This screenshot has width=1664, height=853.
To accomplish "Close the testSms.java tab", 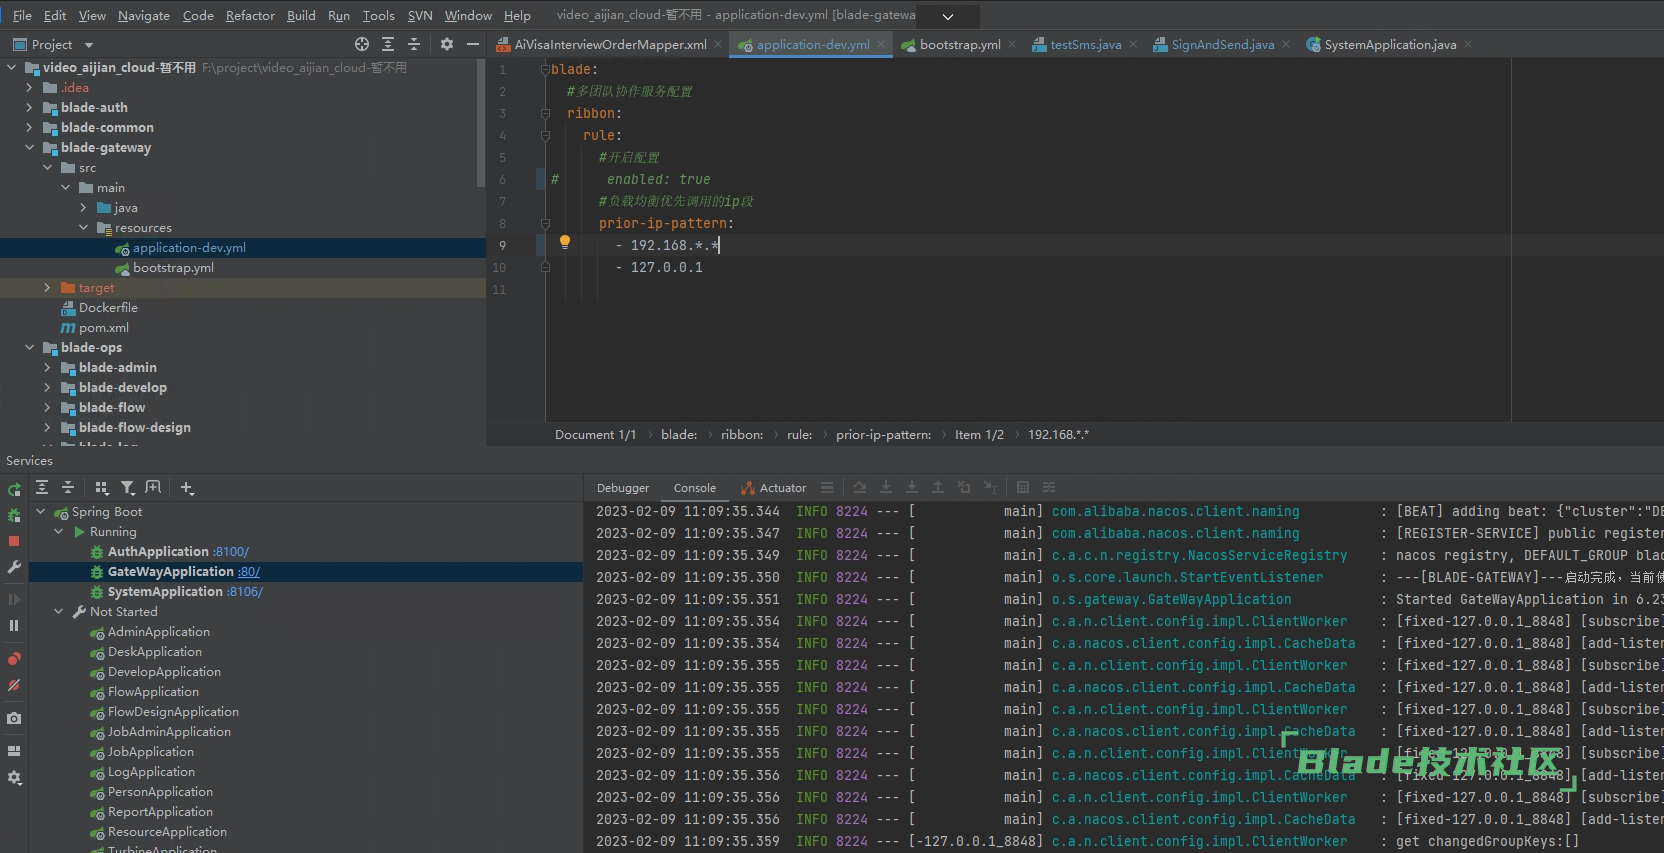I will [x=1132, y=44].
